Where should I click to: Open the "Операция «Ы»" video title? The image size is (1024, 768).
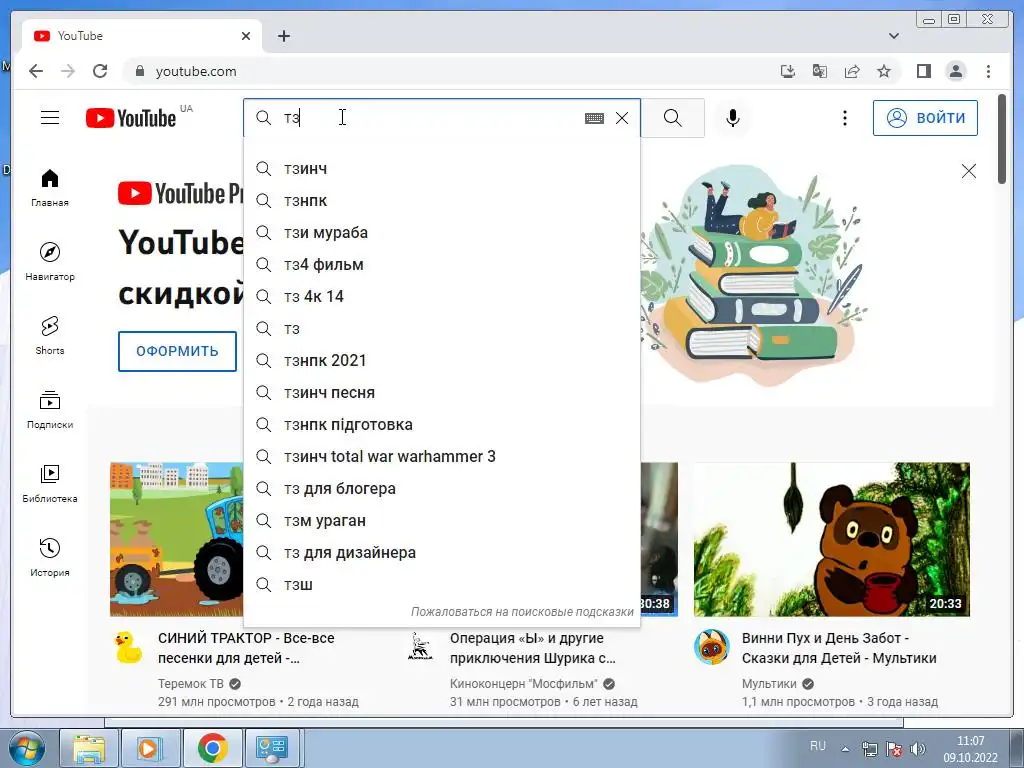[x=532, y=648]
